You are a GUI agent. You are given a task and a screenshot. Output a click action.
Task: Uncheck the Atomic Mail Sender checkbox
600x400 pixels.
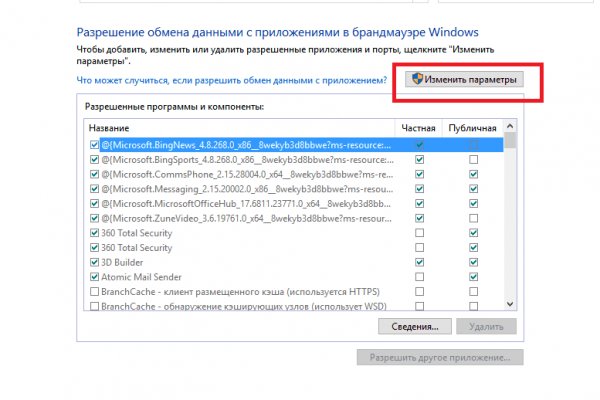[94, 277]
